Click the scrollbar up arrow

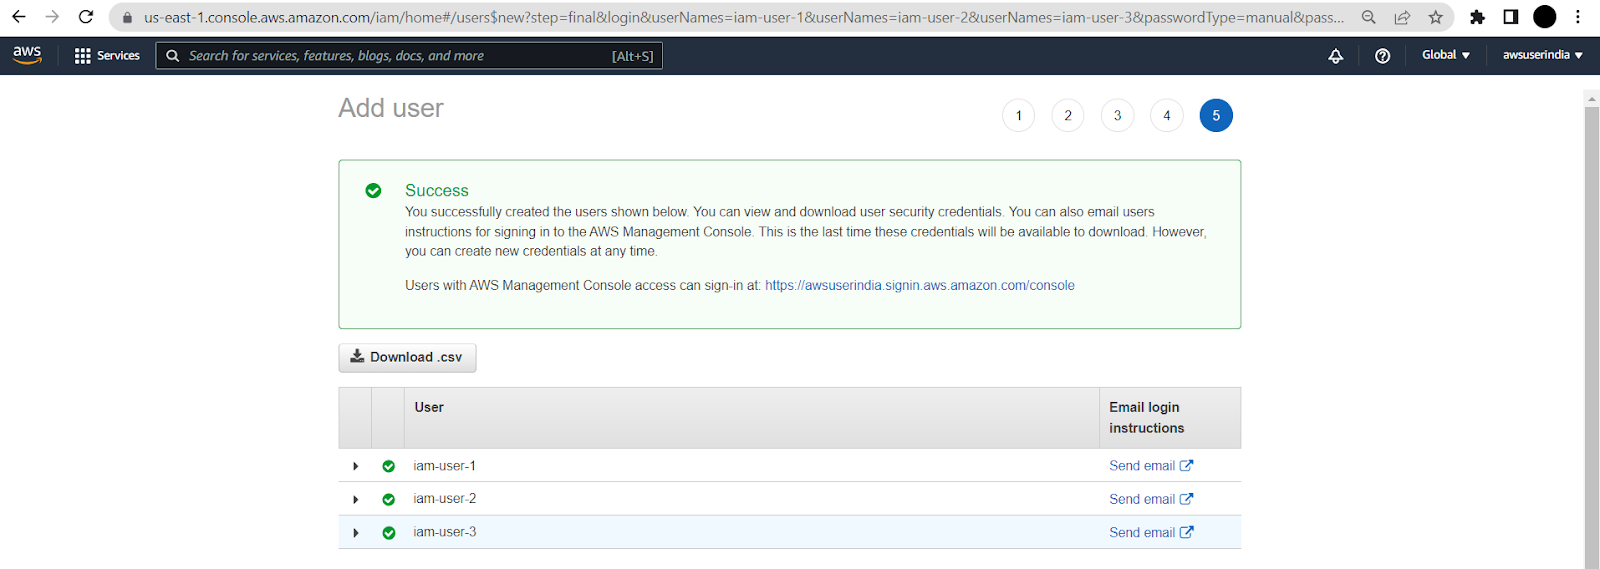pos(1592,98)
